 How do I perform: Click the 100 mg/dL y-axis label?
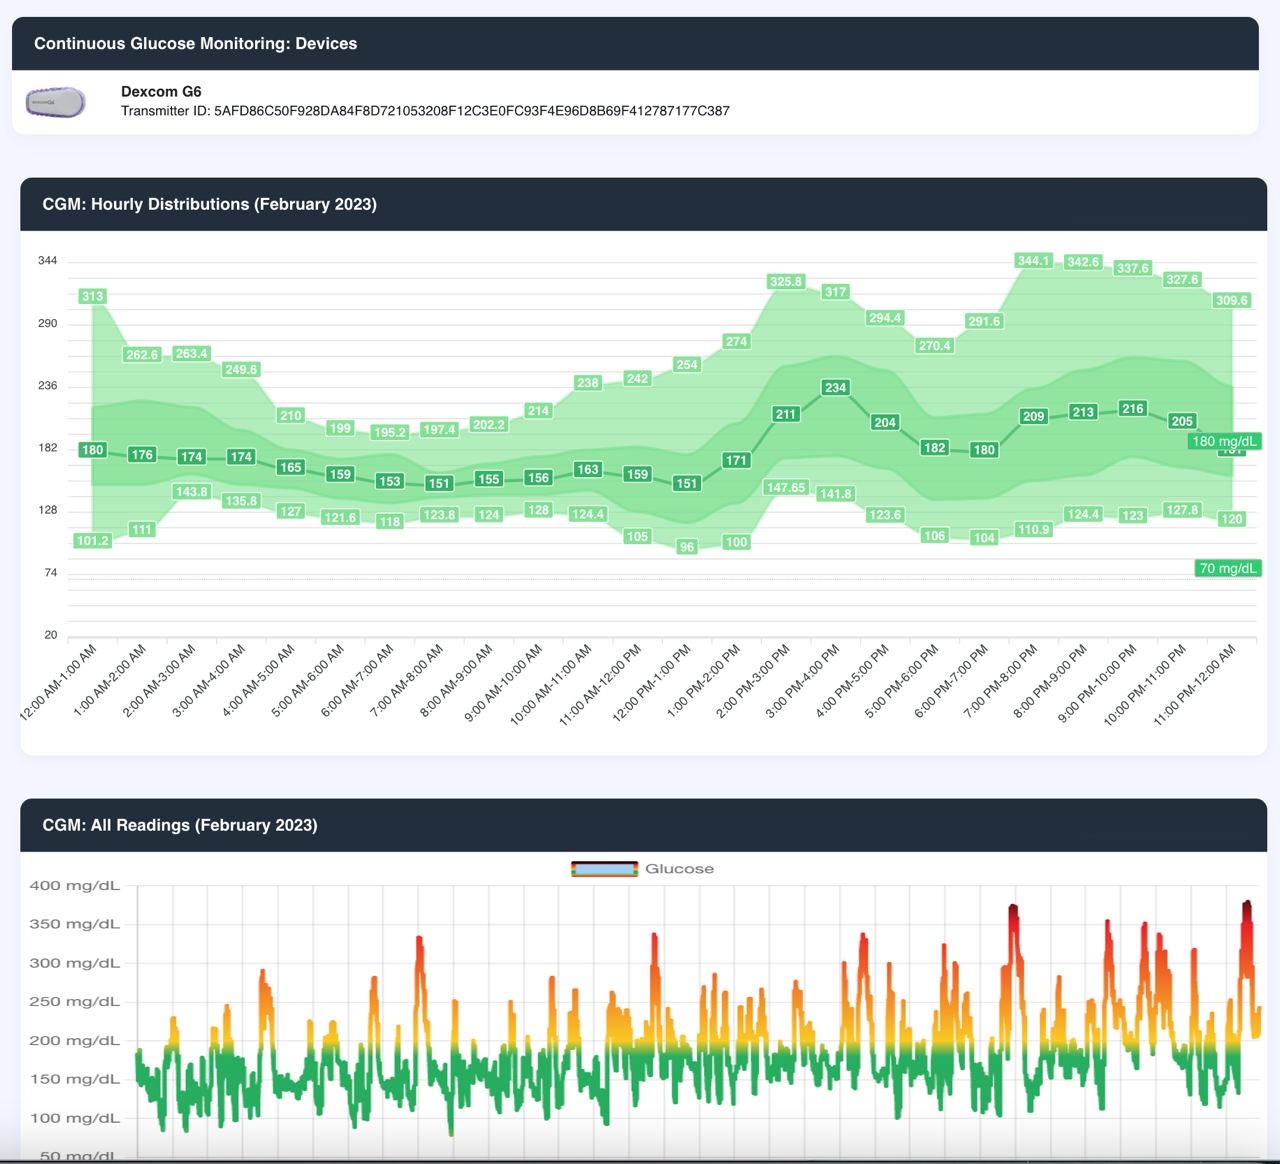[x=74, y=1118]
